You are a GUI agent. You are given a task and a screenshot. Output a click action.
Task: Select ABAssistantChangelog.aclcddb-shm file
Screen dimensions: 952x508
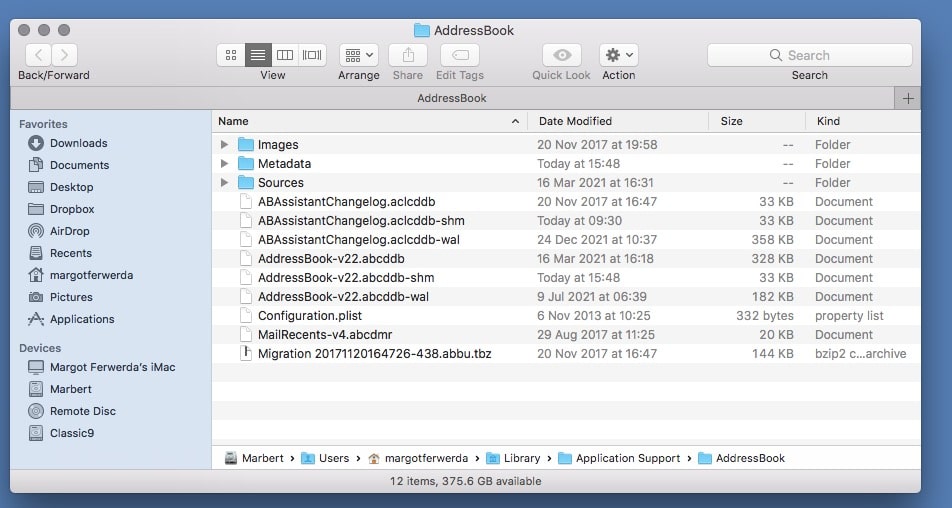point(566,220)
